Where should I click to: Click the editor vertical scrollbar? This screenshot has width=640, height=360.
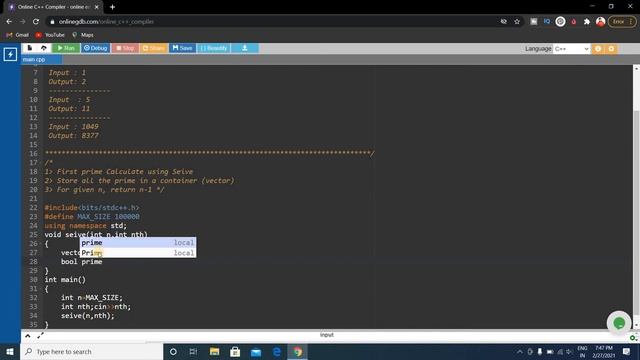[x=636, y=196]
